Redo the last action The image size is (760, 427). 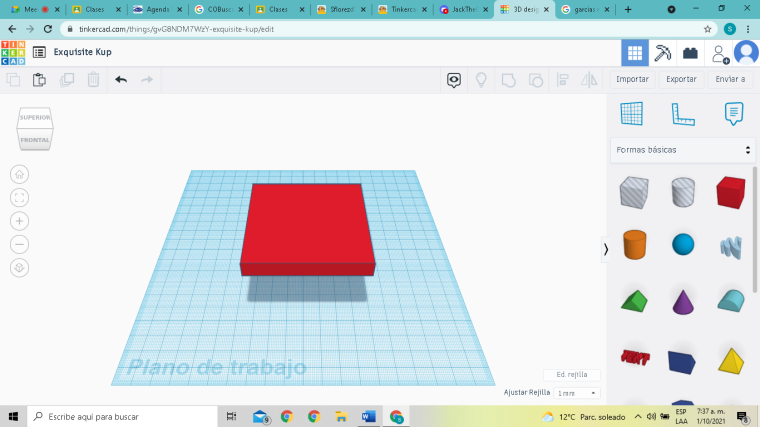[x=147, y=79]
